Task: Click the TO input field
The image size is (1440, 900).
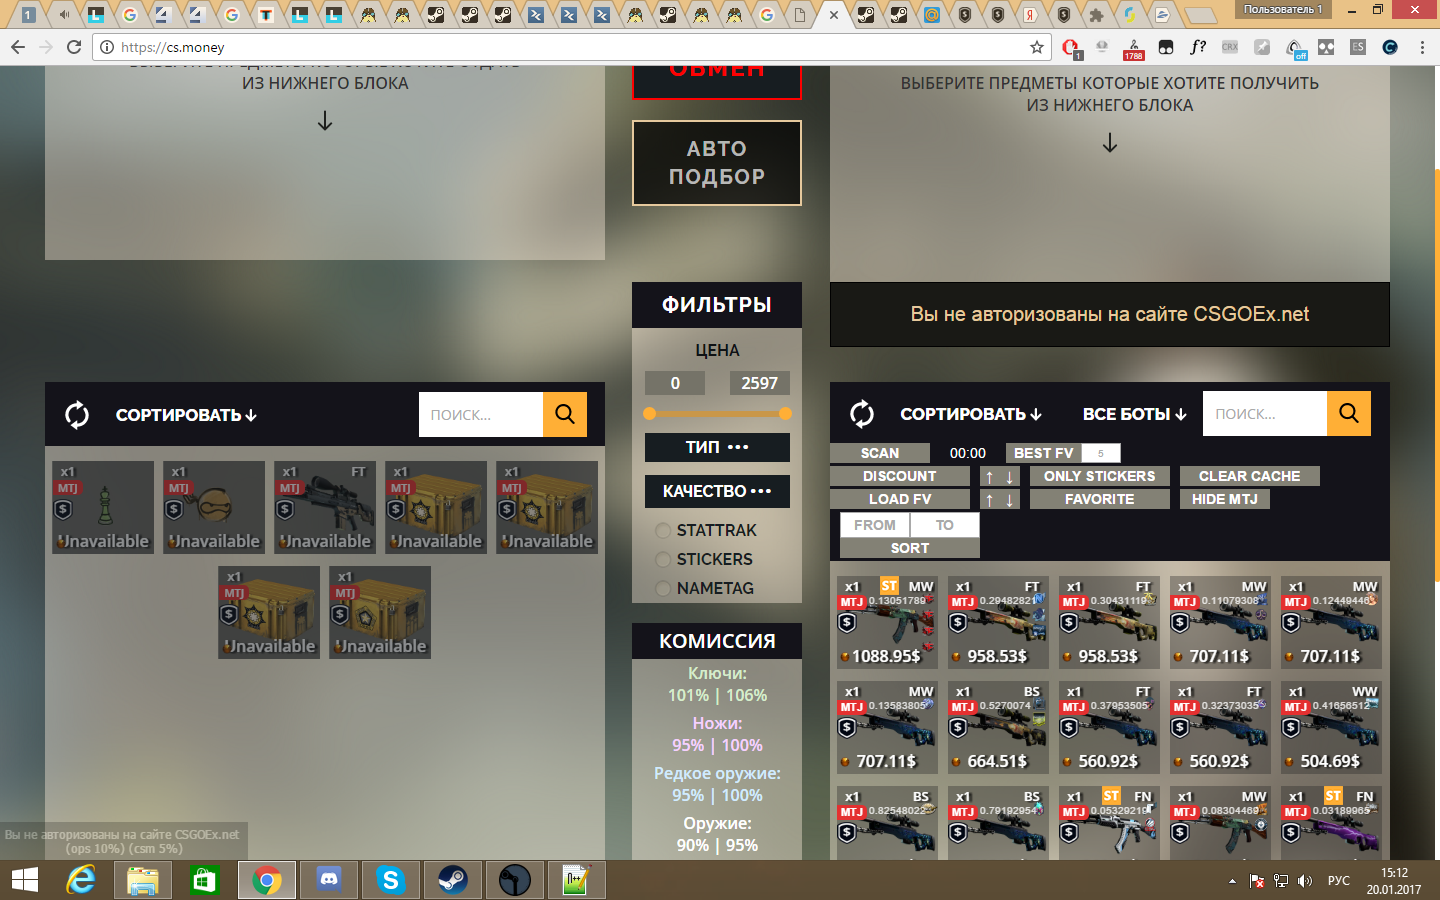Action: (945, 525)
